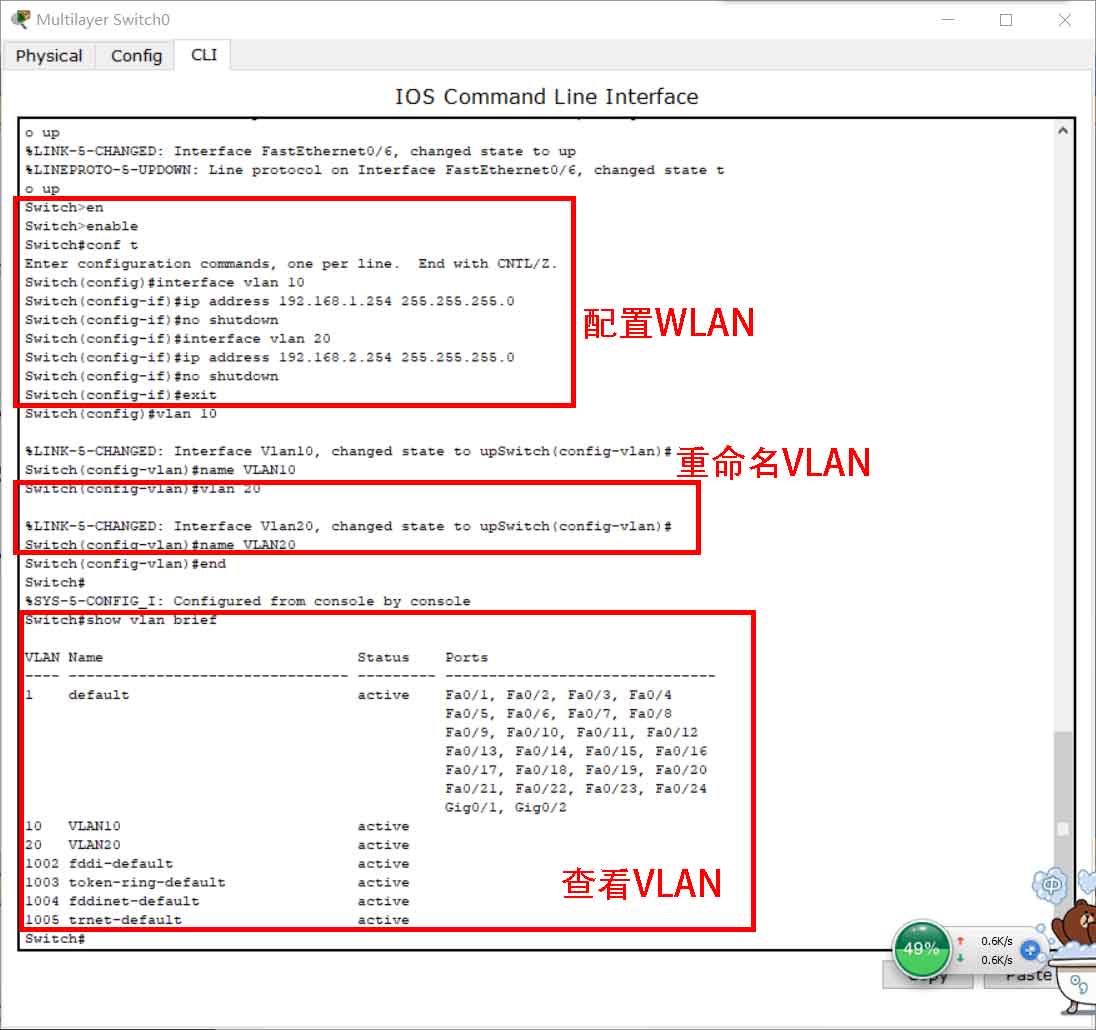
Task: Open the Config tab
Action: (136, 56)
